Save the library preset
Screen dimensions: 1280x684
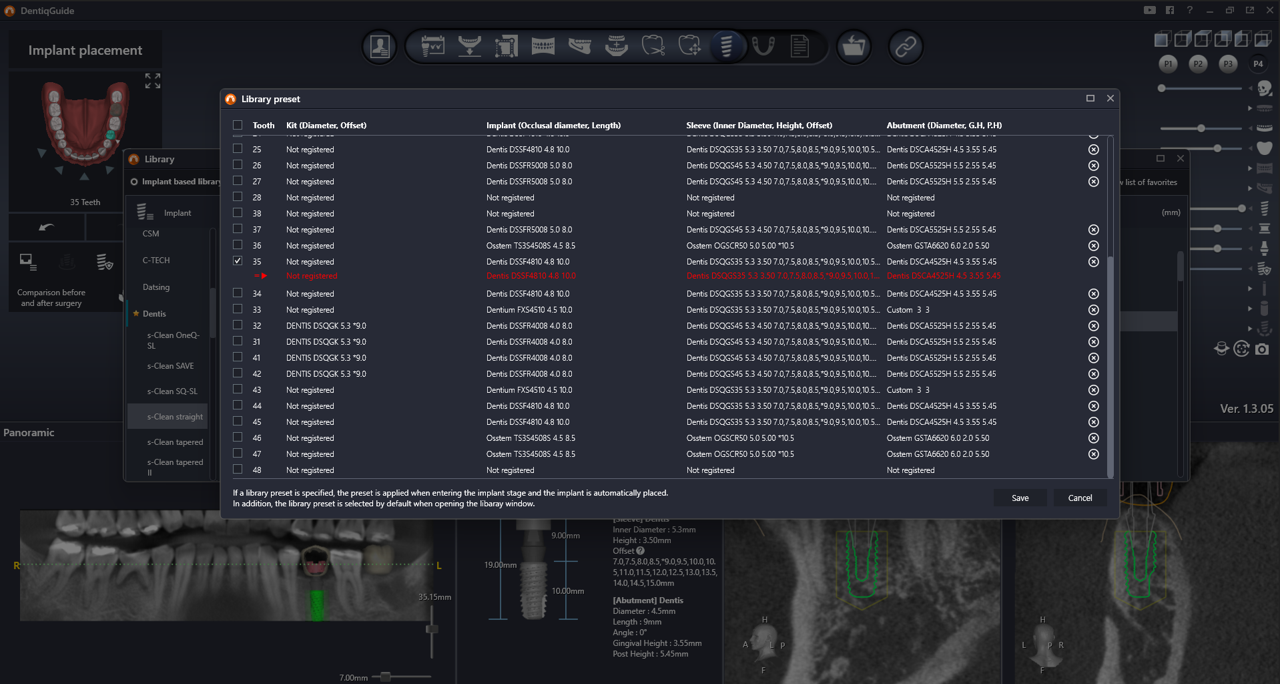coord(1019,498)
